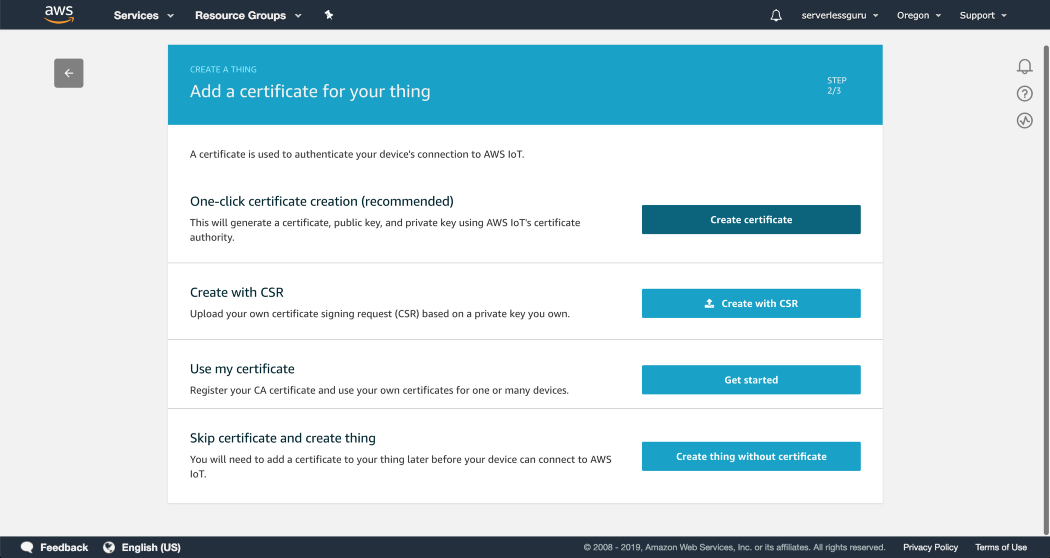The image size is (1050, 558).
Task: Click the language globe icon
Action: 108,547
